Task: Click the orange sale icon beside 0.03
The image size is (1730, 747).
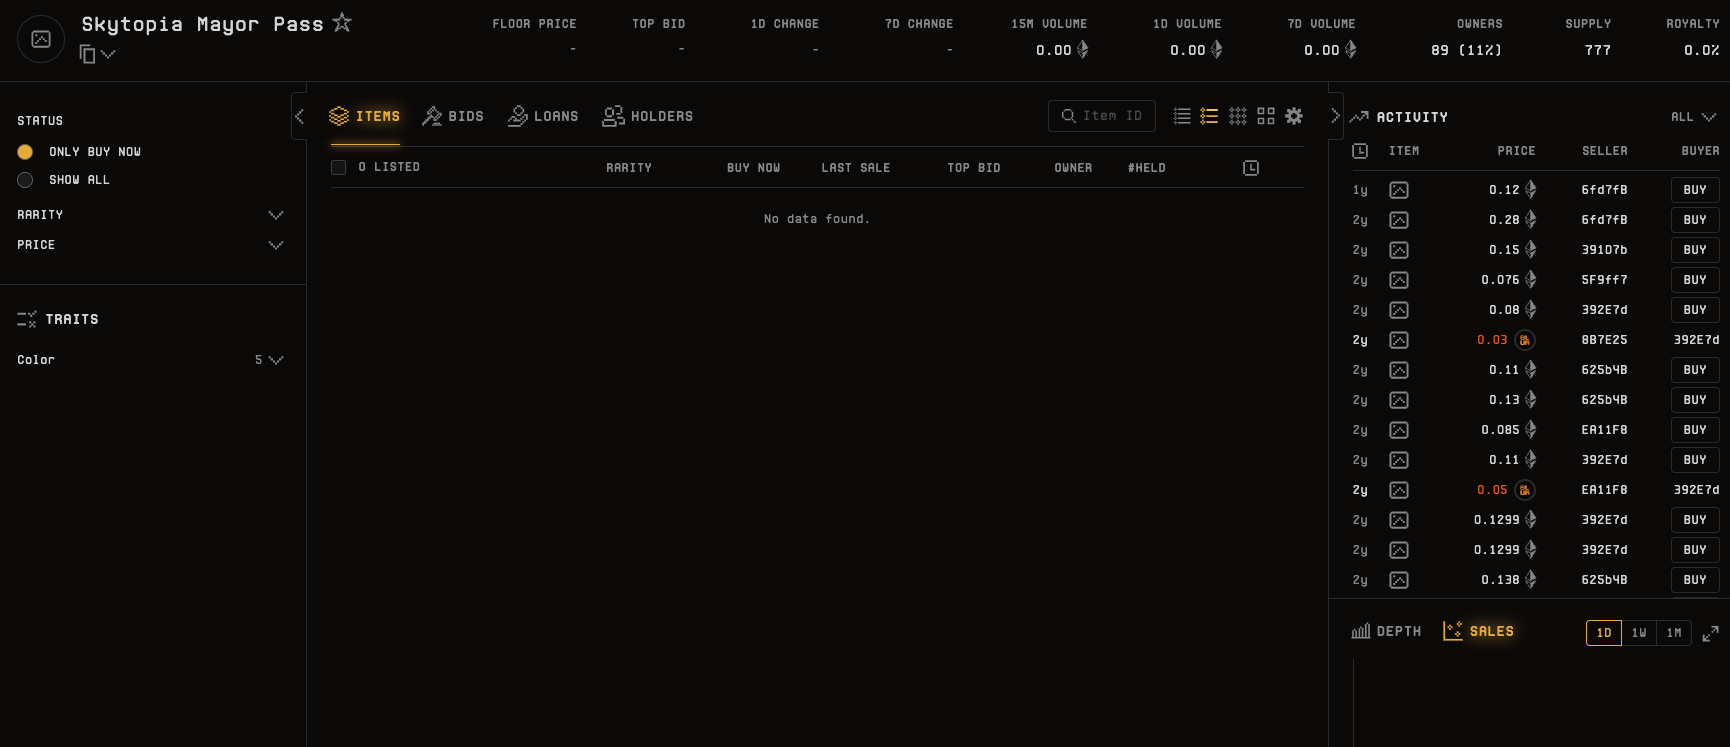Action: (x=1525, y=340)
